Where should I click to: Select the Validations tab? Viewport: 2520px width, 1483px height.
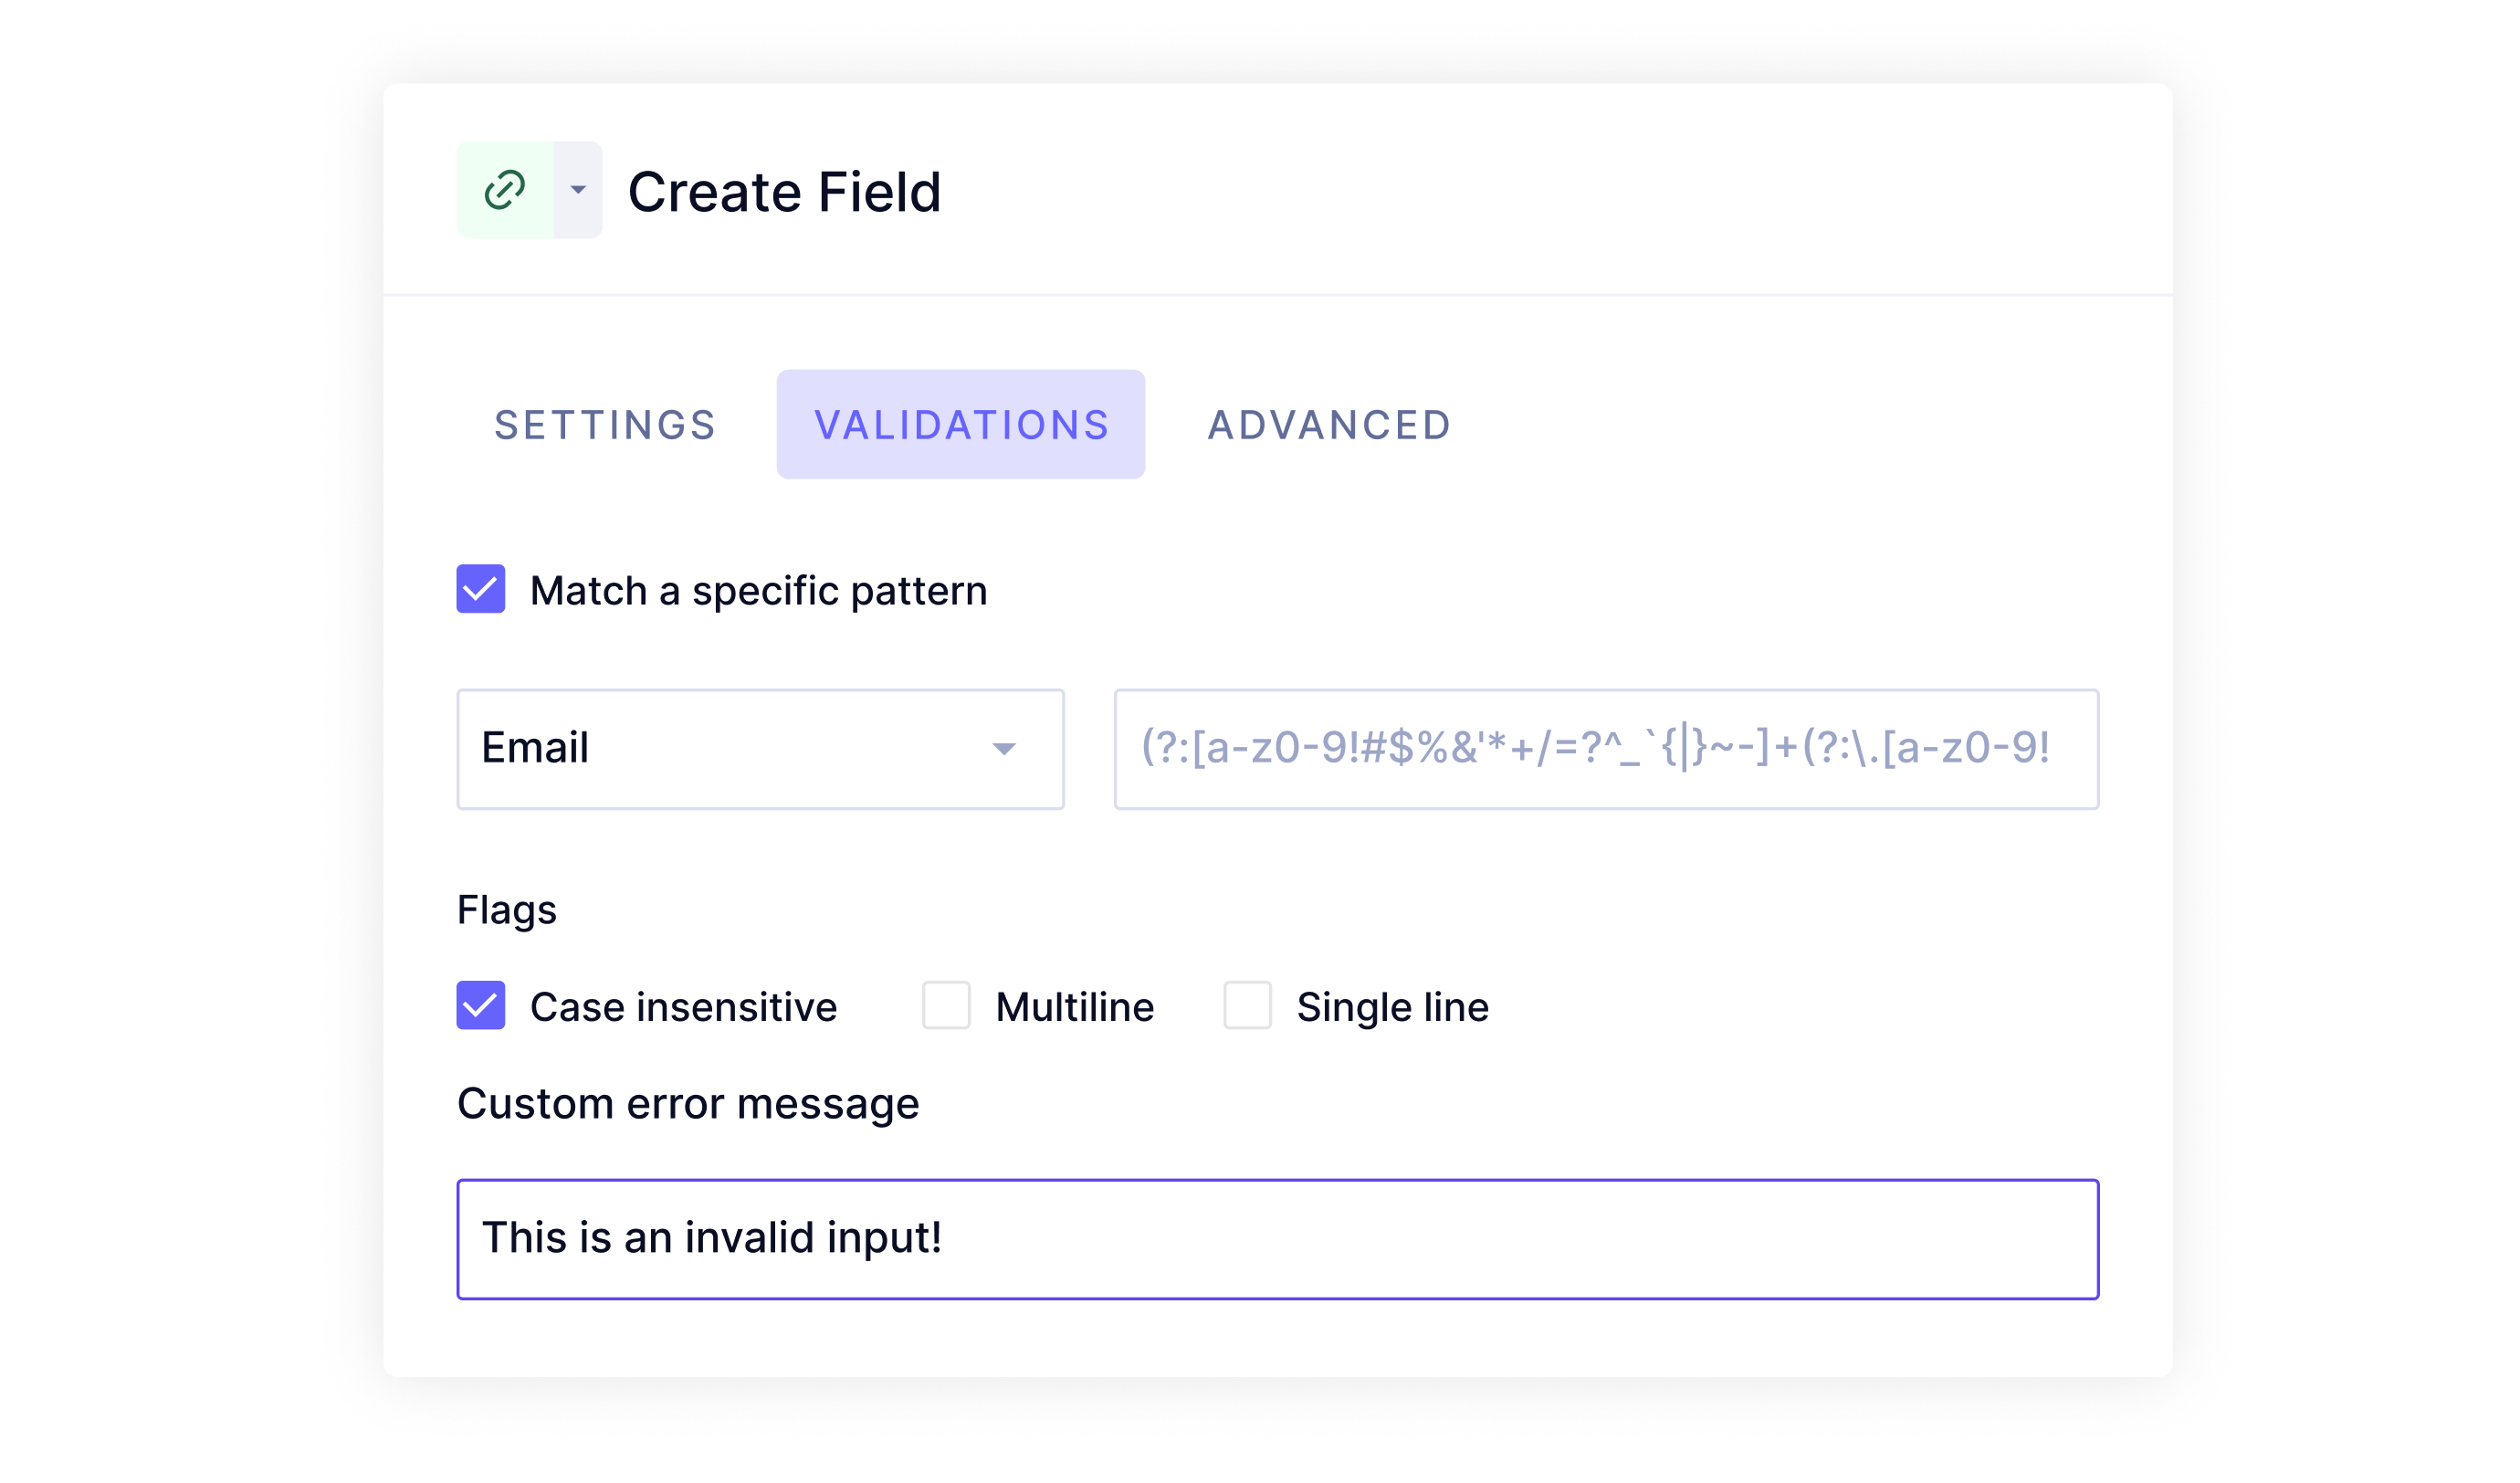[x=961, y=425]
